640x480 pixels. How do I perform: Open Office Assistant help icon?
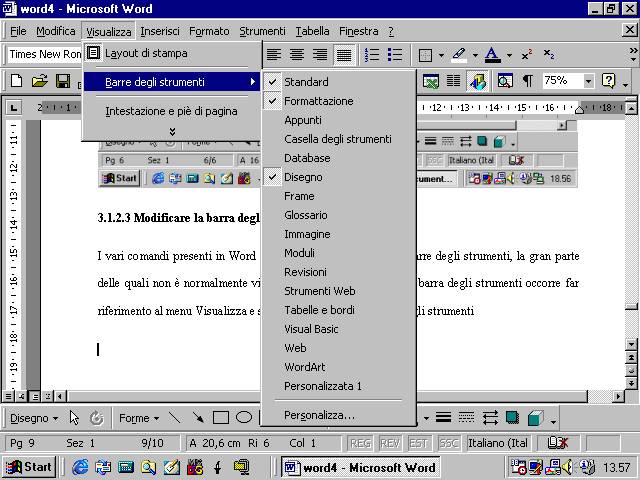pos(608,81)
